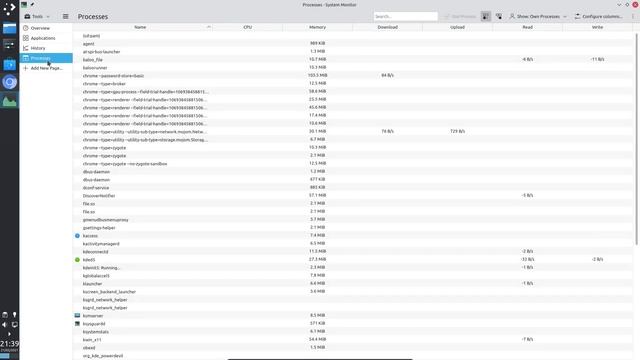Sort by the Upload column header
This screenshot has width=640, height=360.
pyautogui.click(x=457, y=27)
